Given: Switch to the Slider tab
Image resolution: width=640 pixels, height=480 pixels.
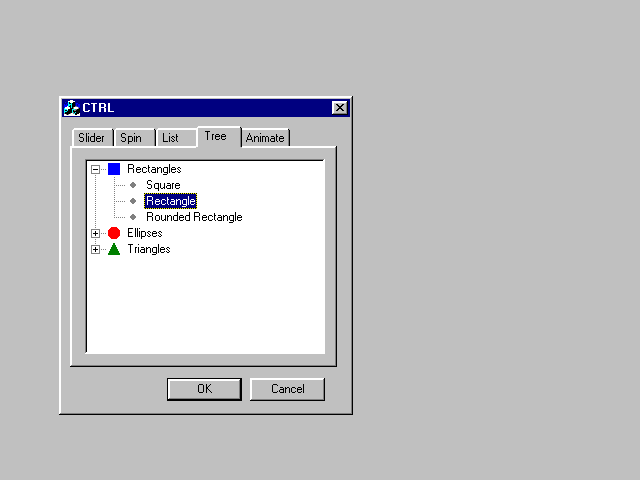Looking at the screenshot, I should point(92,138).
